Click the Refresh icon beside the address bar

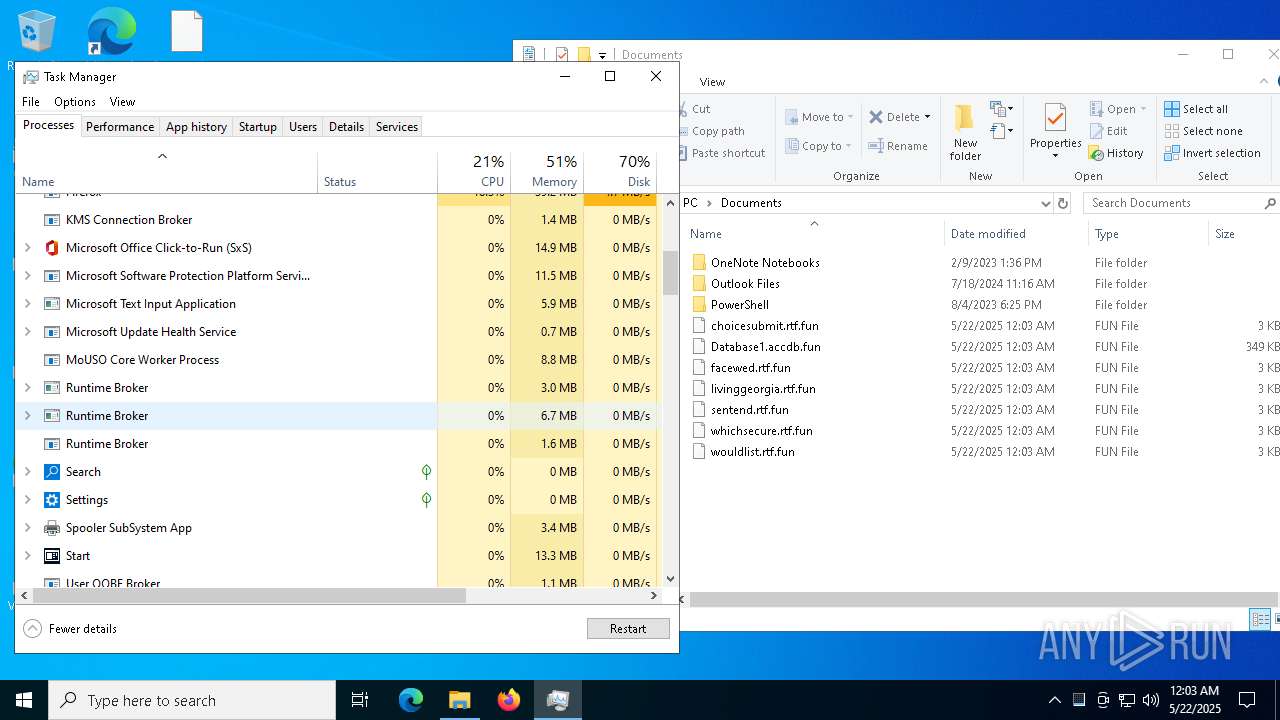(x=1063, y=203)
